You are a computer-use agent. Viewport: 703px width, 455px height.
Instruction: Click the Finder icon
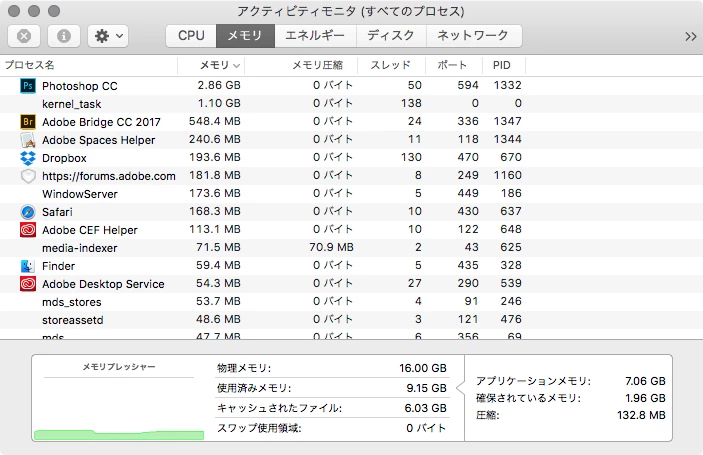pyautogui.click(x=28, y=266)
